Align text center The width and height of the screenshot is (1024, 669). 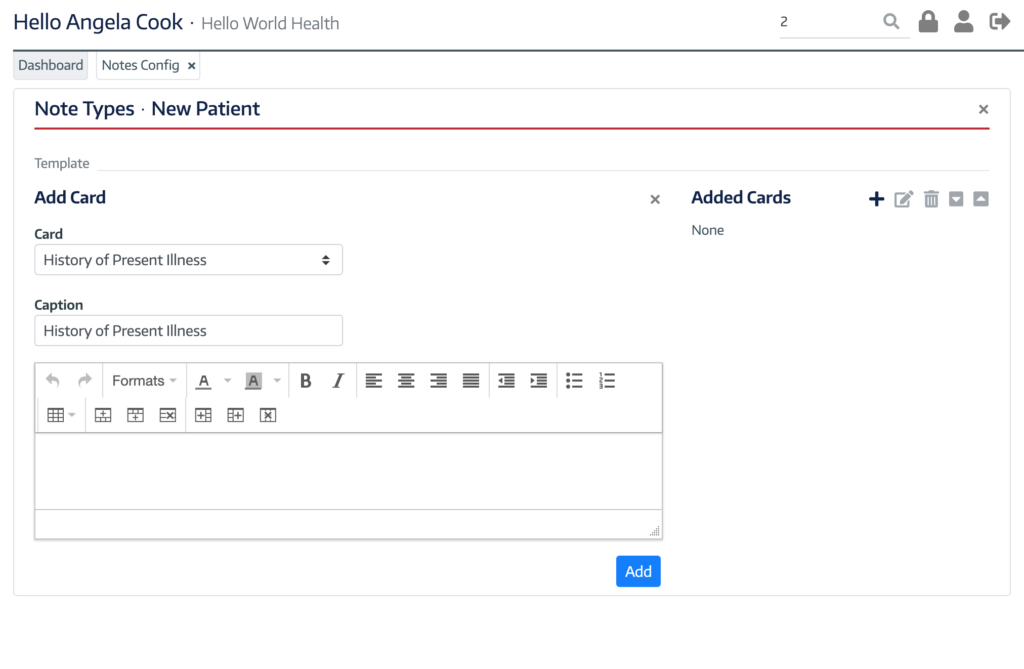[406, 381]
